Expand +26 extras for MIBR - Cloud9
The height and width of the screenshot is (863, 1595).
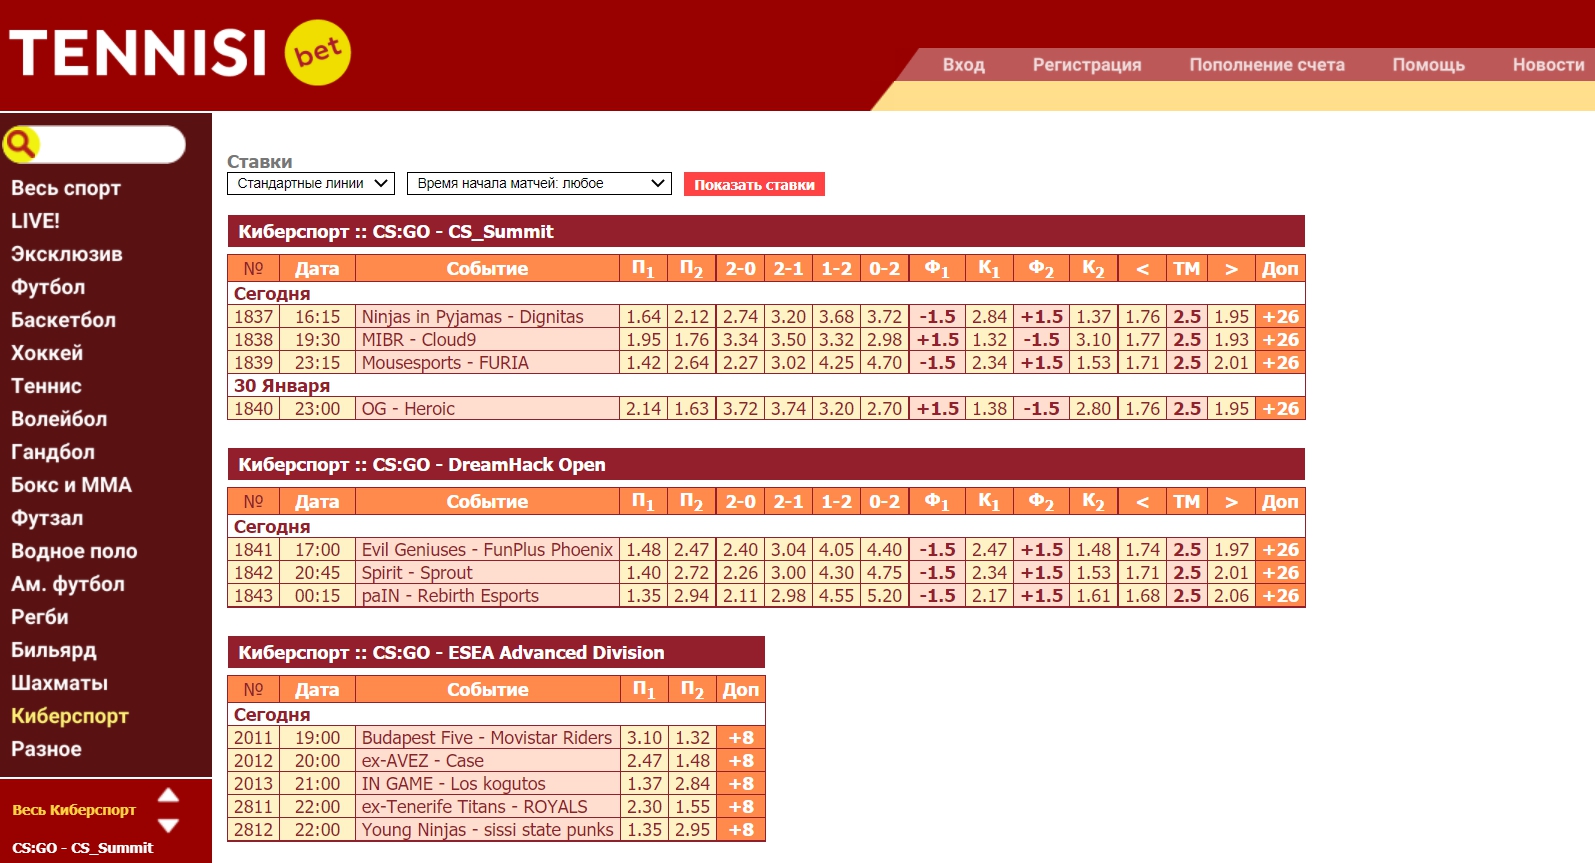pyautogui.click(x=1280, y=340)
